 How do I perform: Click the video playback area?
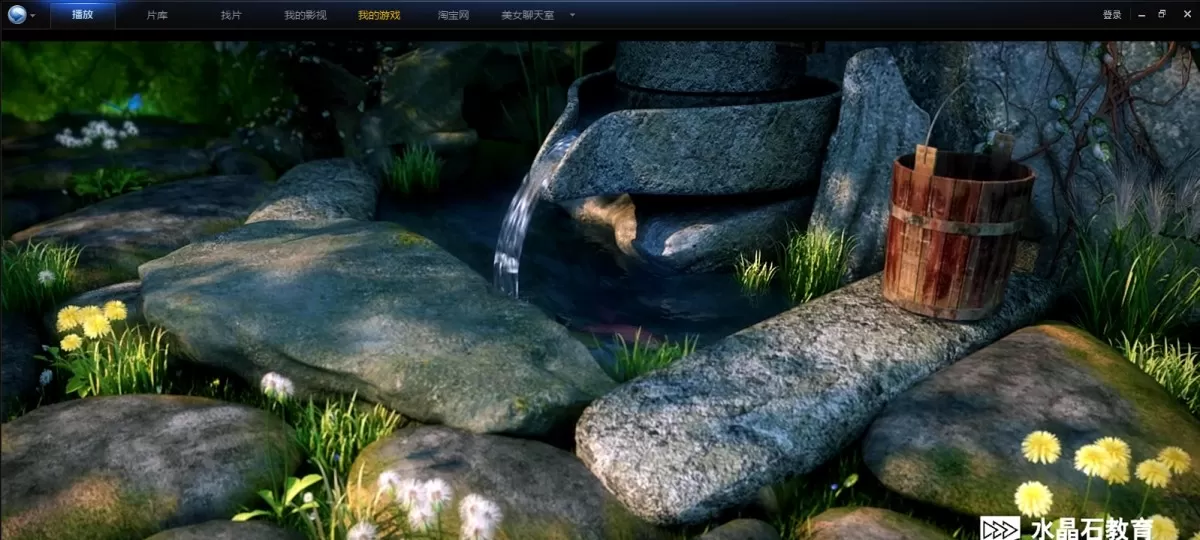pos(600,290)
